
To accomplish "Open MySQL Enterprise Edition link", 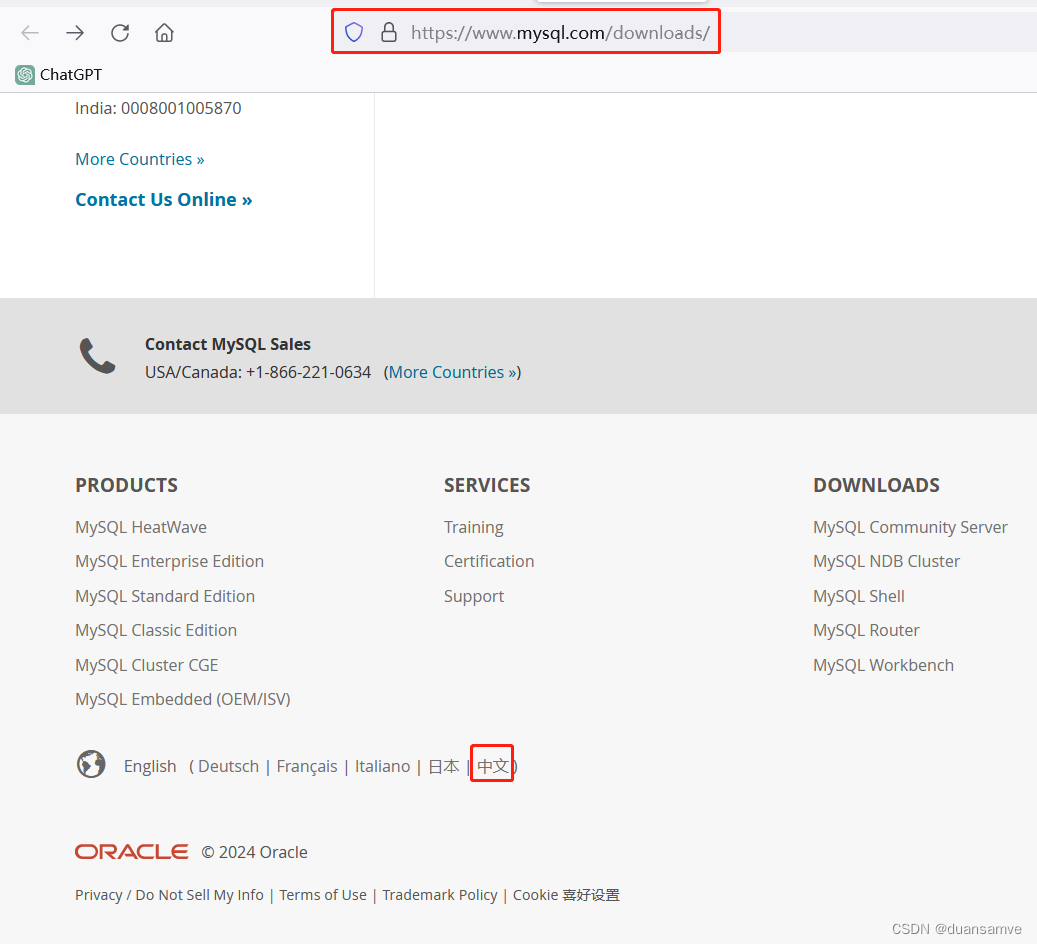I will (x=169, y=562).
